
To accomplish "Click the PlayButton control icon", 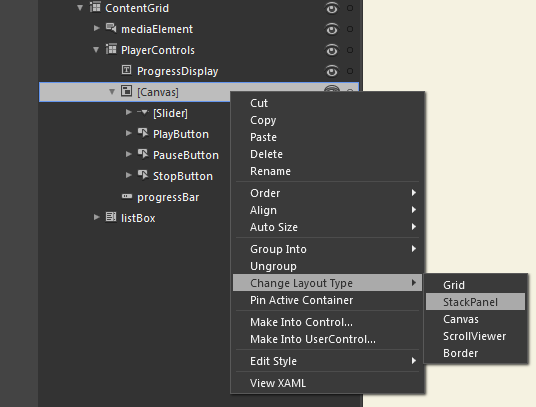I will (143, 133).
